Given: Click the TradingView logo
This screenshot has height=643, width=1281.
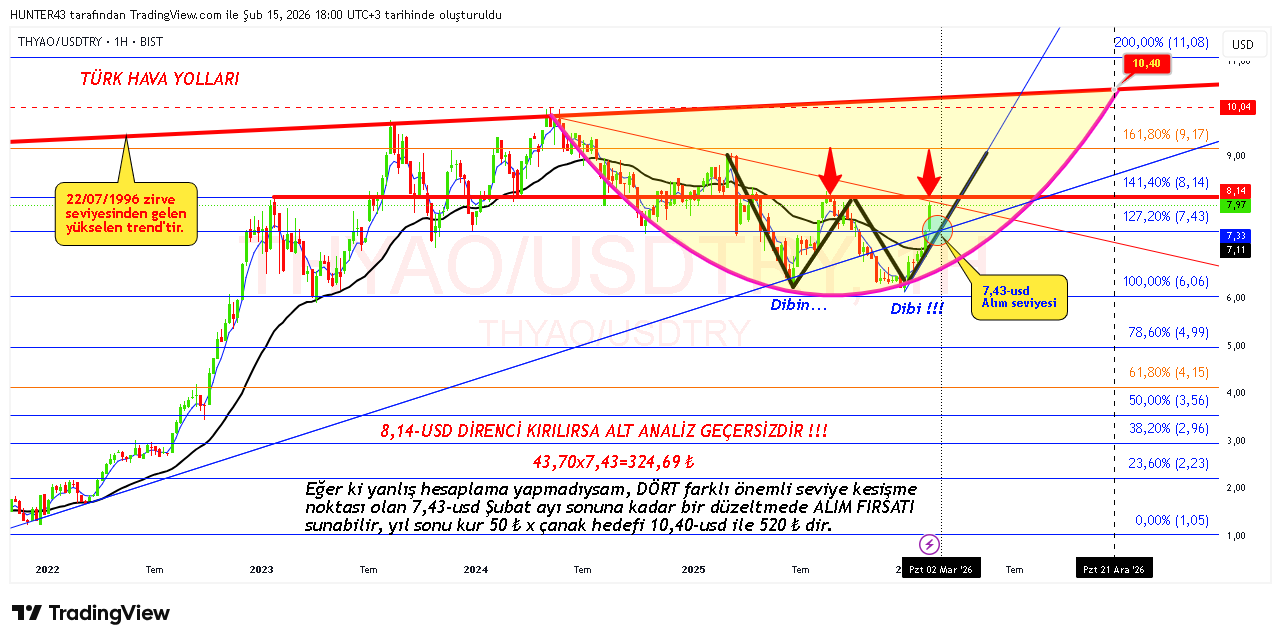Looking at the screenshot, I should 90,613.
